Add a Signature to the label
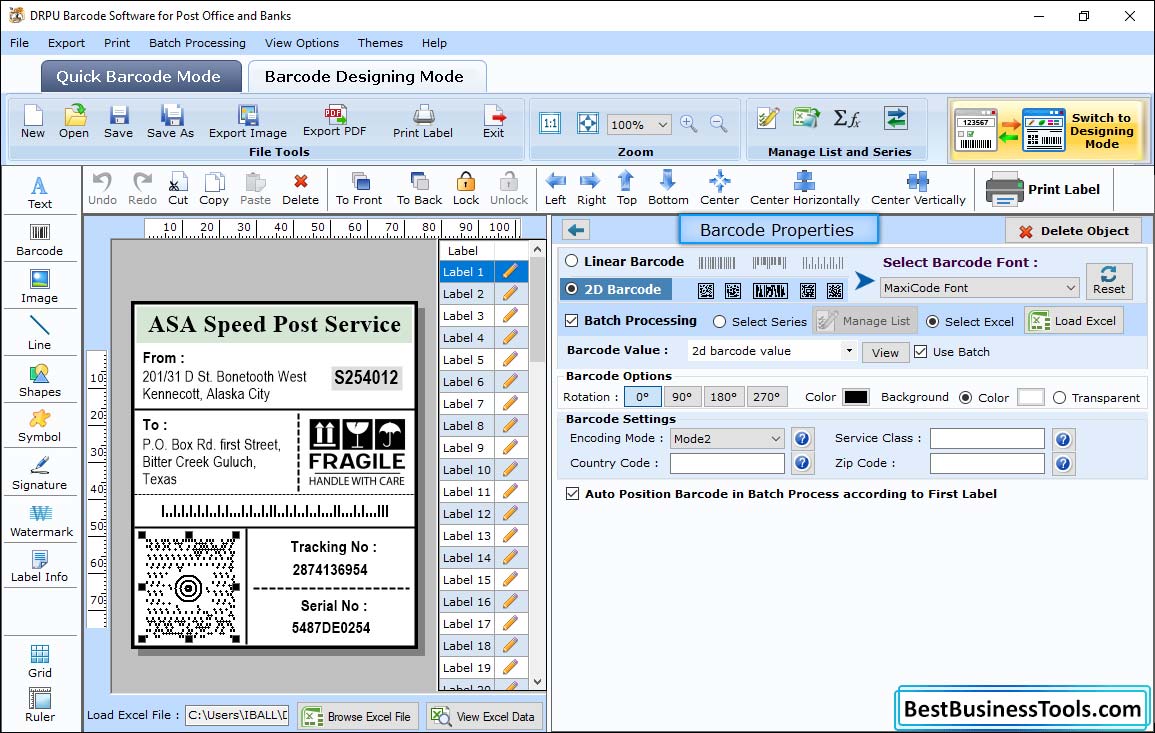 click(40, 474)
